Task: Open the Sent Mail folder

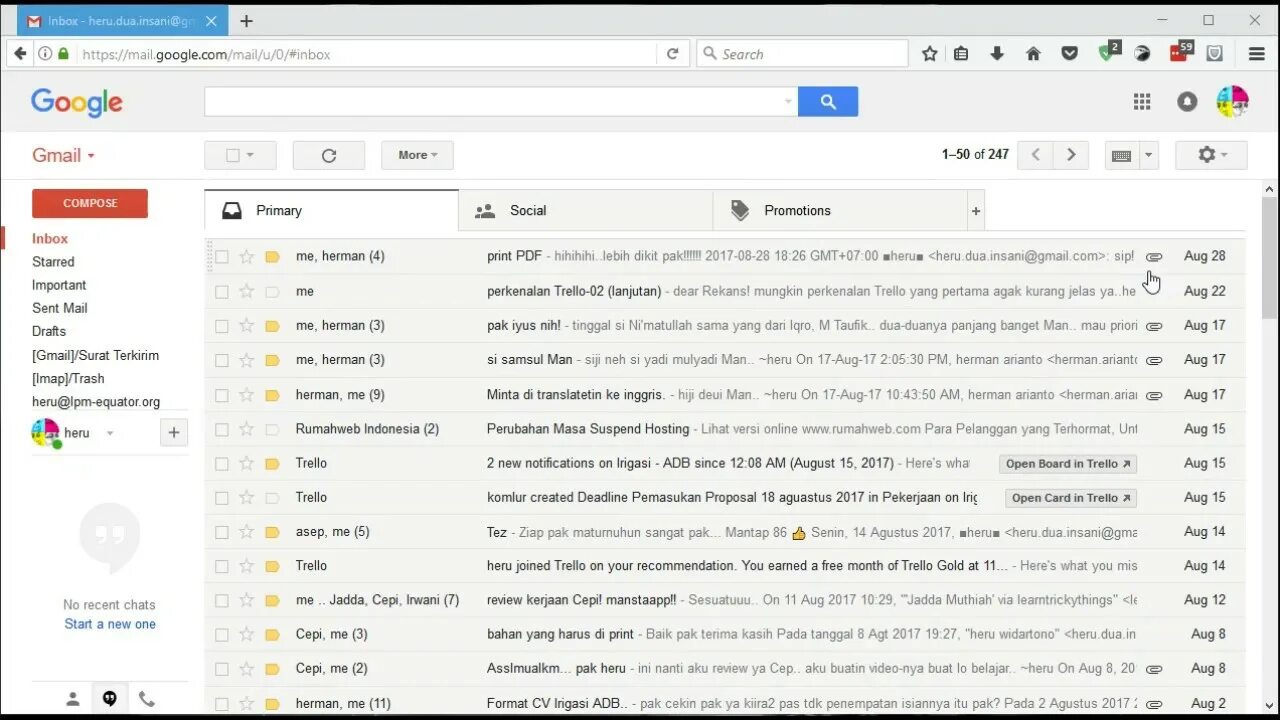Action: click(60, 308)
